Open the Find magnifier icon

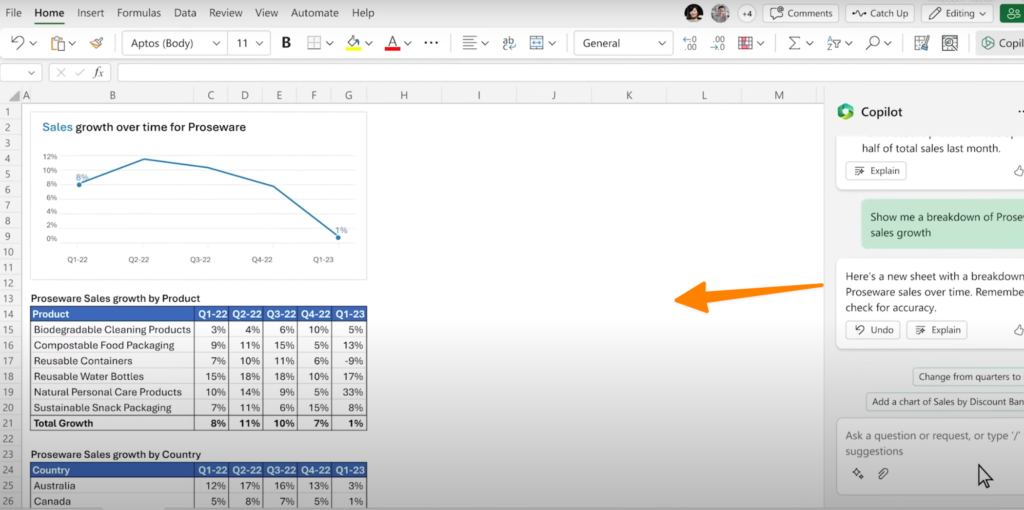tap(872, 43)
